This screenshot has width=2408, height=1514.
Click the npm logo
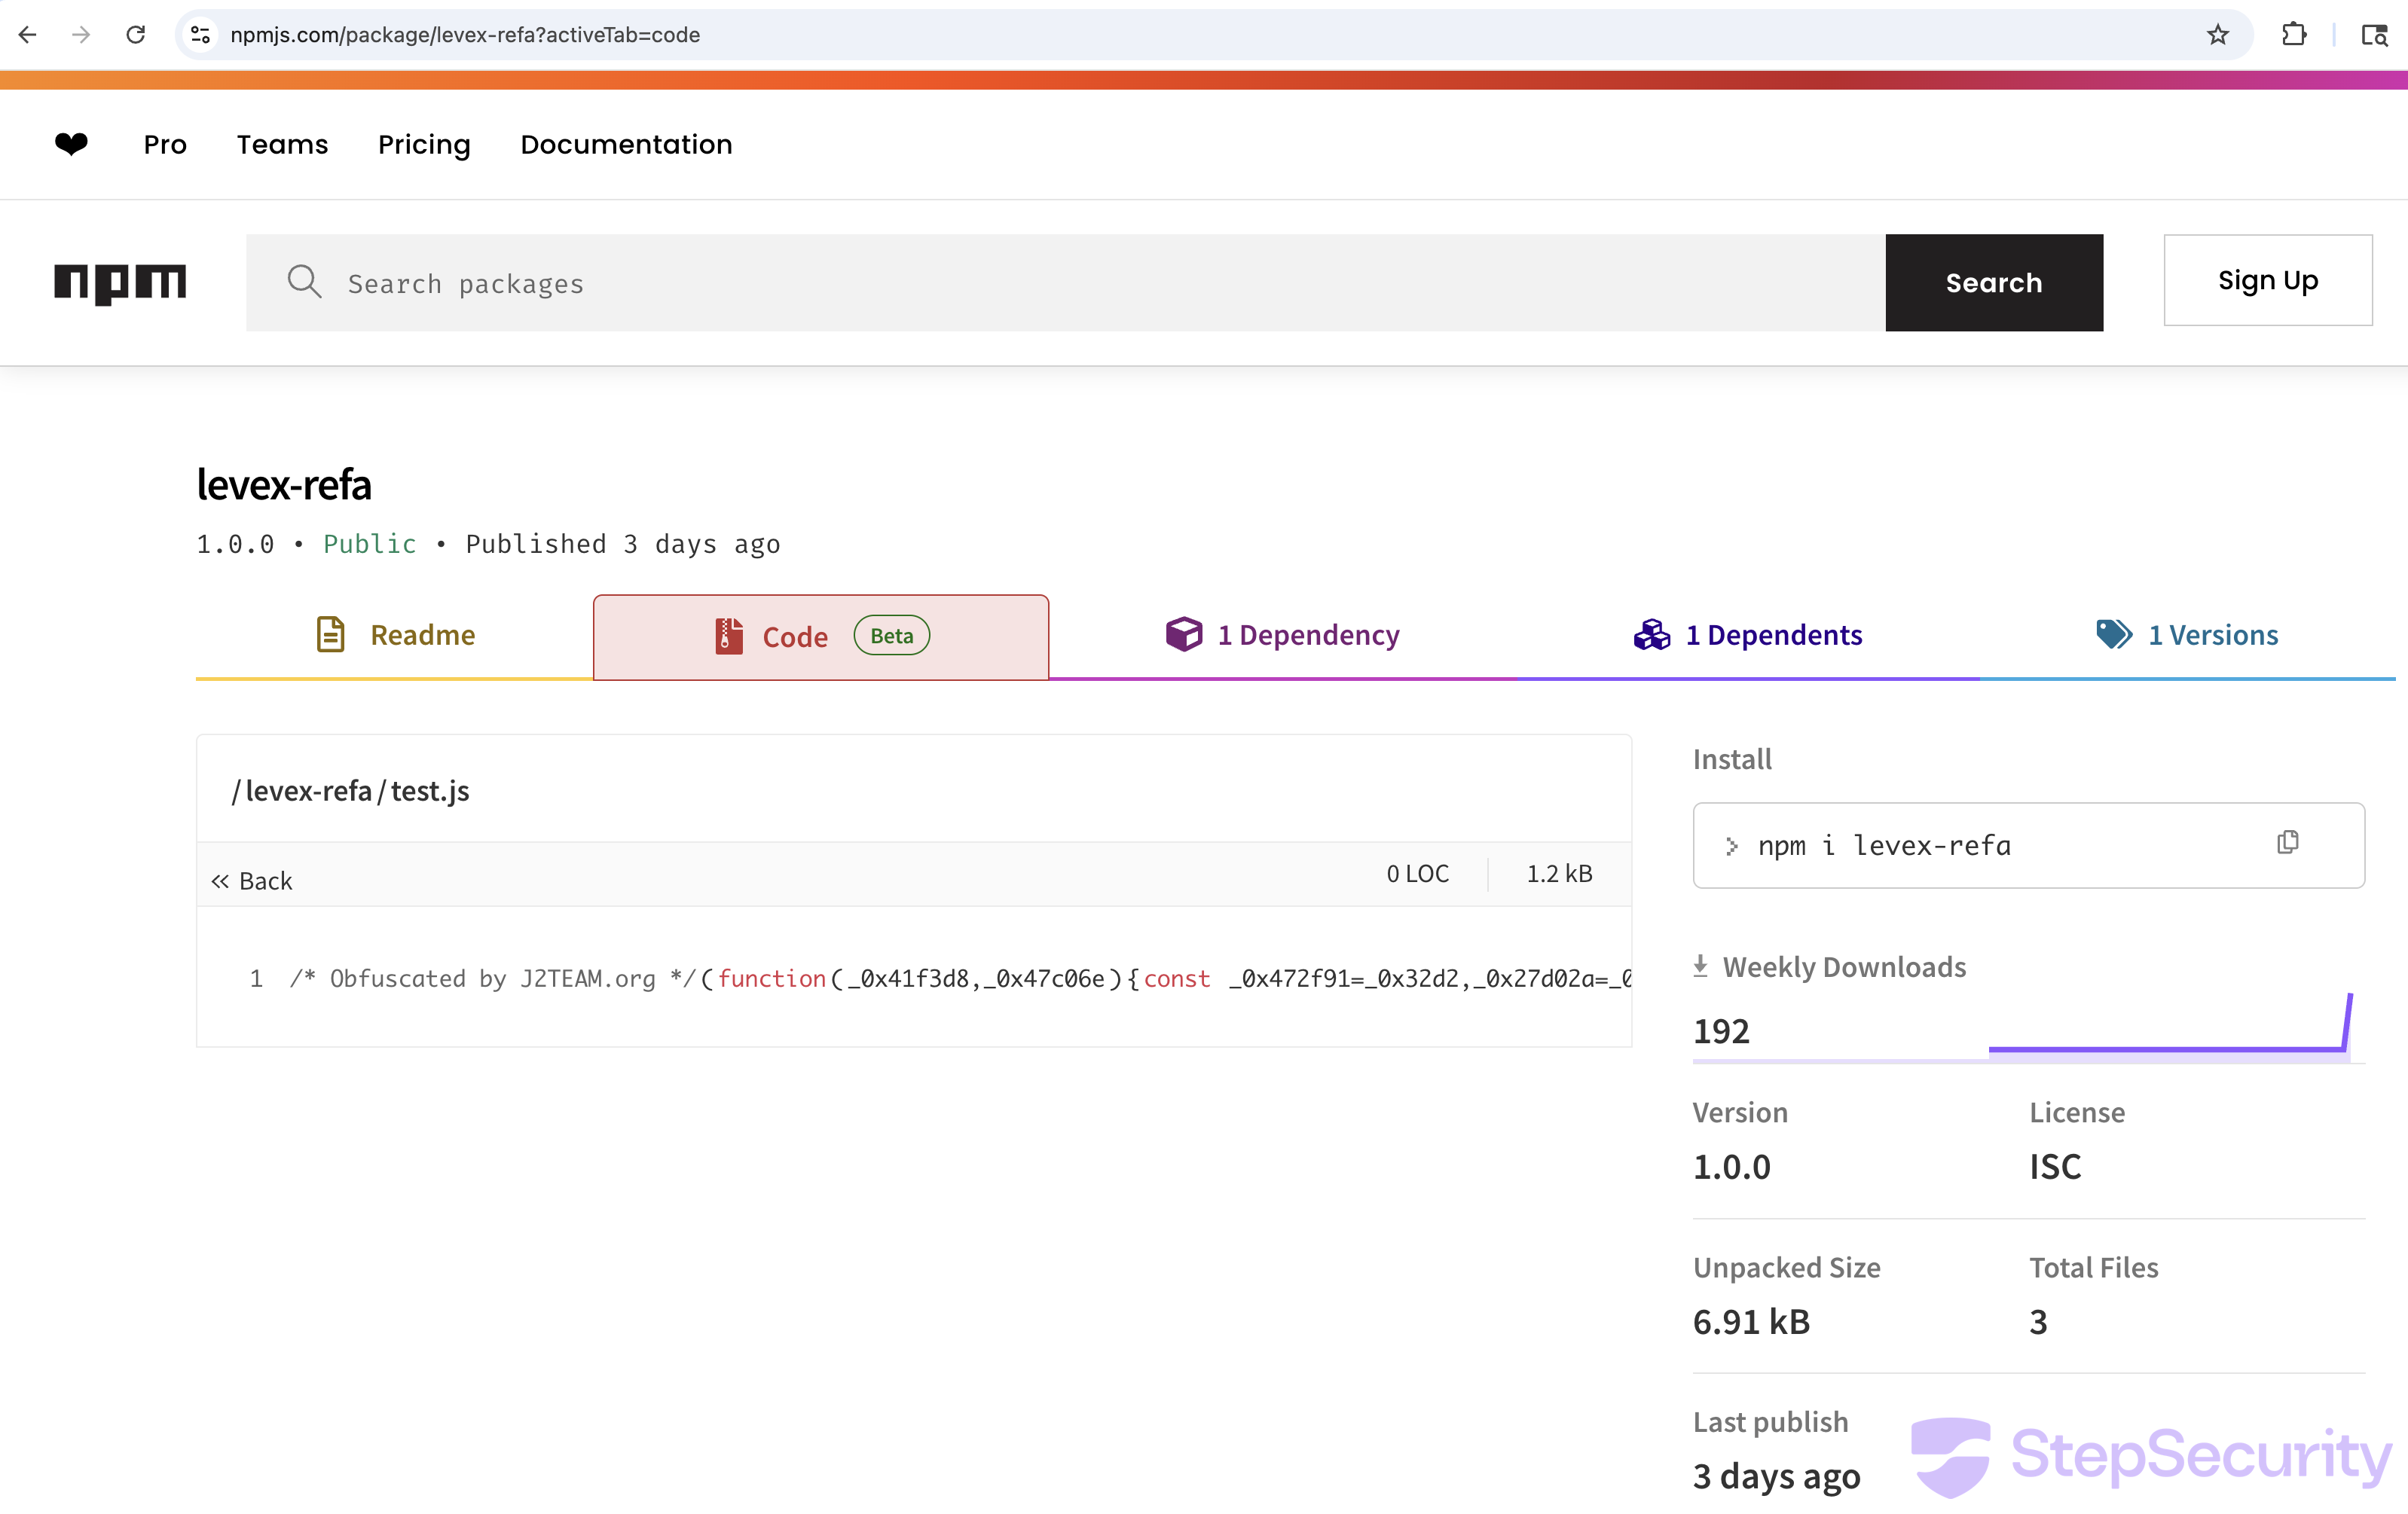120,283
